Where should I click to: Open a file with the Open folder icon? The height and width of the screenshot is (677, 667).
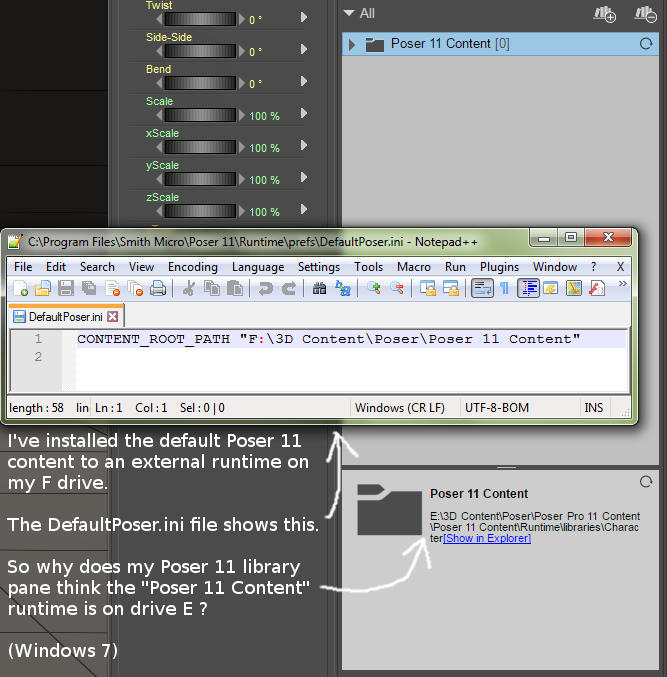click(43, 288)
